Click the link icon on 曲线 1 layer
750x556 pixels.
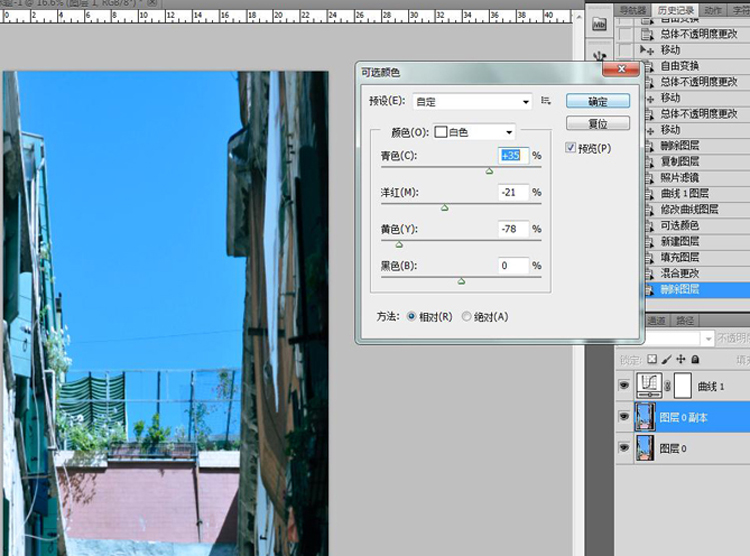pos(667,386)
